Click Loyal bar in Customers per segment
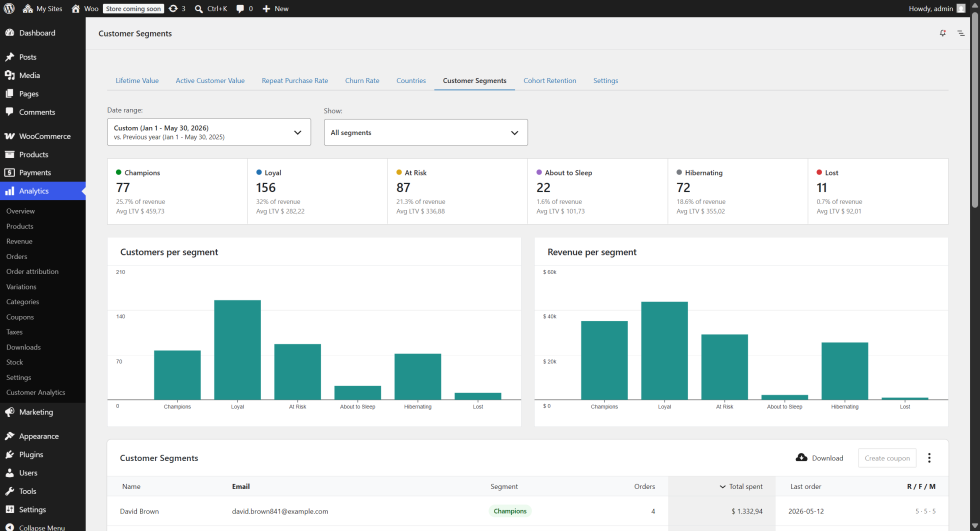980x531 pixels. 238,350
